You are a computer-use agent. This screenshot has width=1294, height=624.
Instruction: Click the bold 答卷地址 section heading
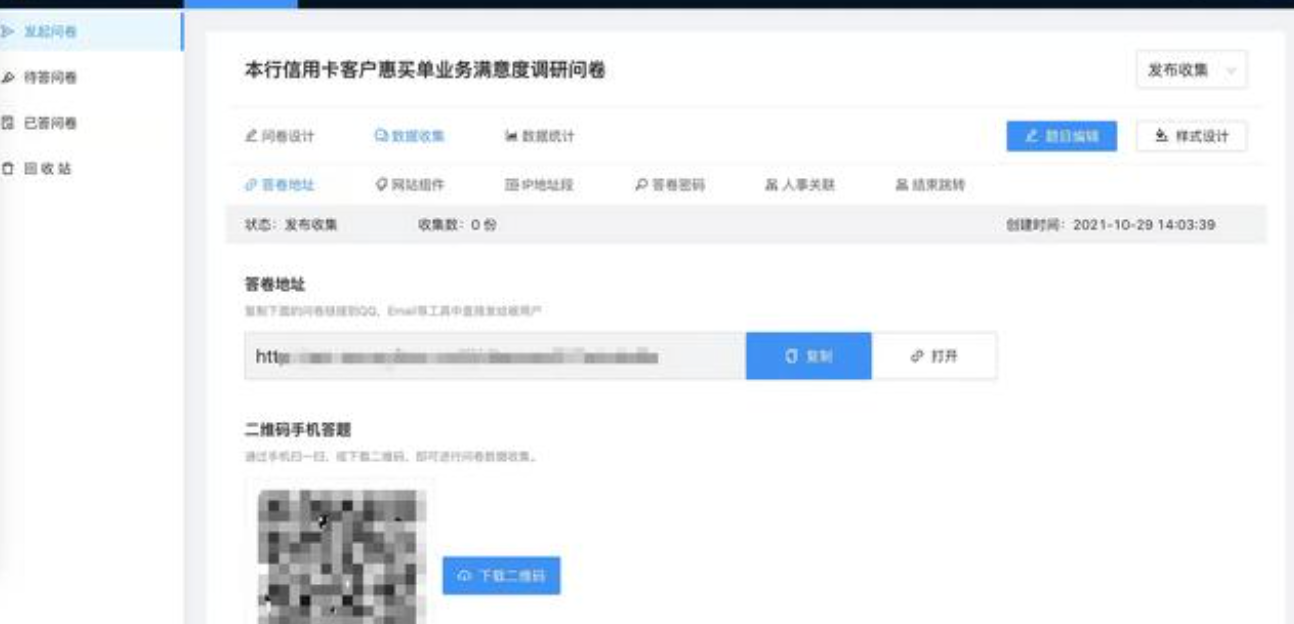pyautogui.click(x=274, y=286)
